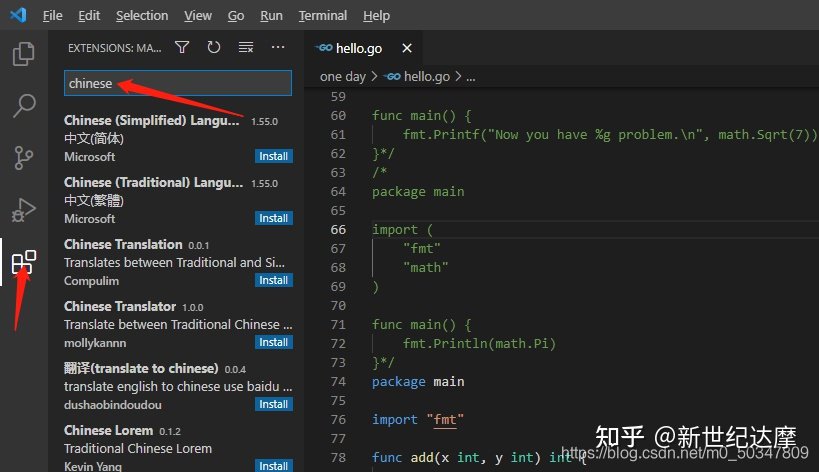Open the Selection menu
The height and width of the screenshot is (472, 819).
pos(142,16)
